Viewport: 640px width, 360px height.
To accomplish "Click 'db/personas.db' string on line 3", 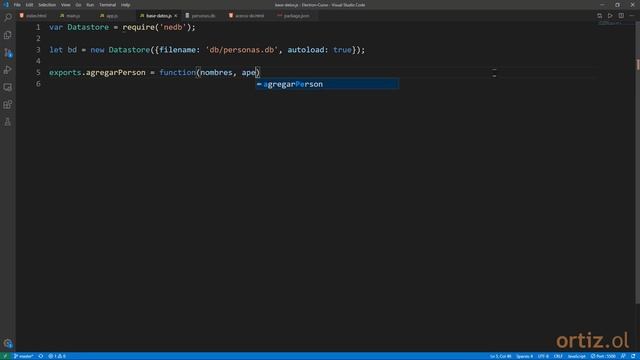I will click(x=241, y=50).
